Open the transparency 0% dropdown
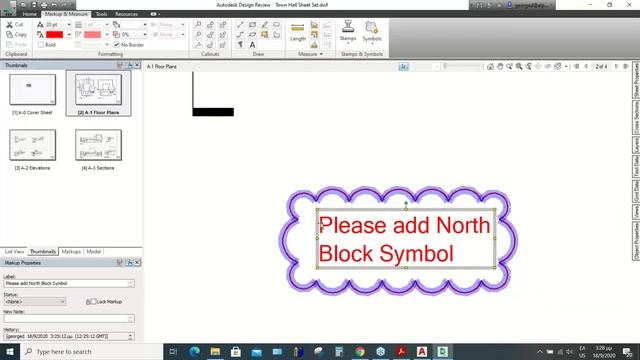Screen dimensions: 640x360 (144, 35)
